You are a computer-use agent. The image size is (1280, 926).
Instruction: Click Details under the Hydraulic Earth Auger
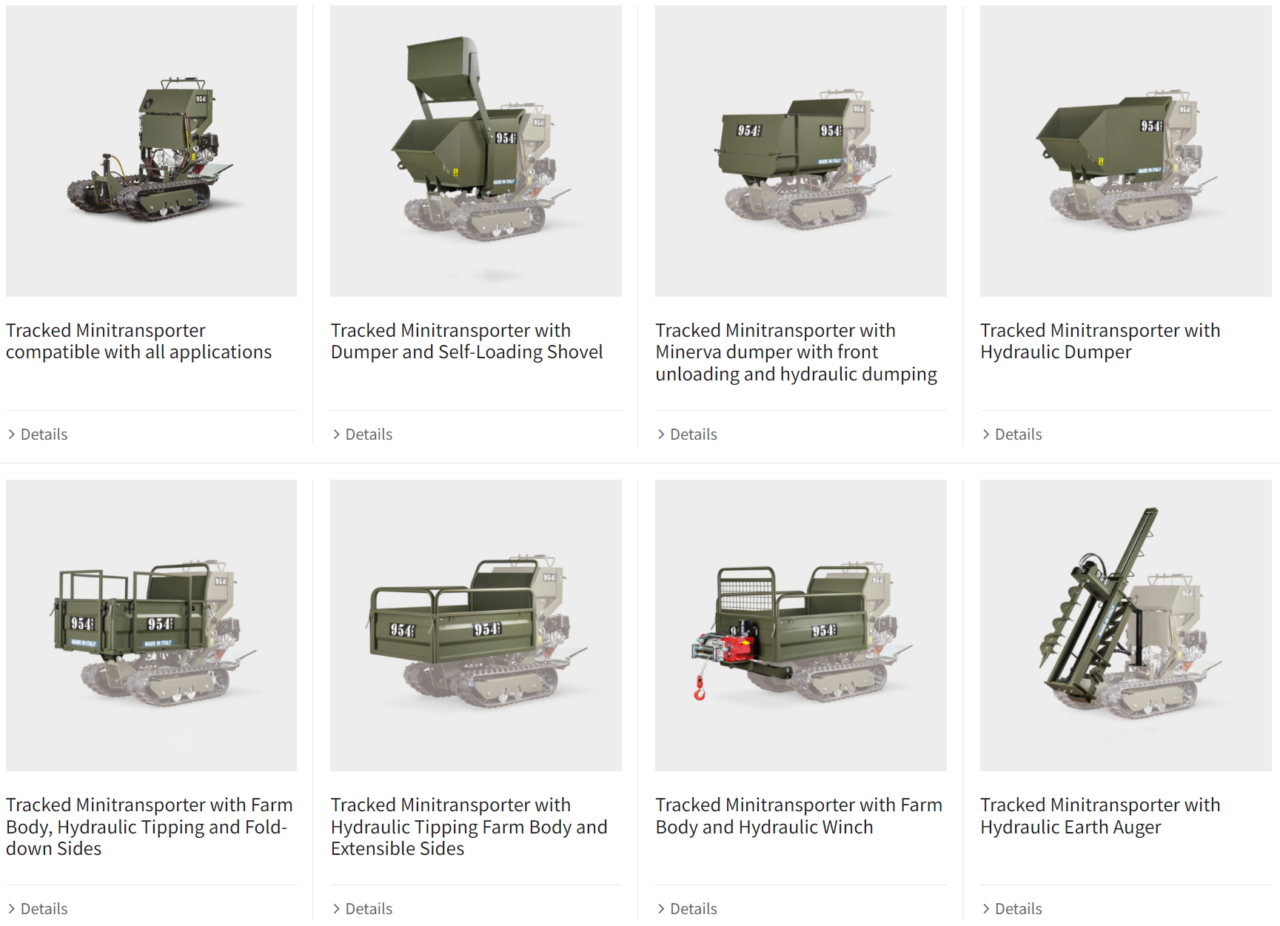(x=1012, y=908)
